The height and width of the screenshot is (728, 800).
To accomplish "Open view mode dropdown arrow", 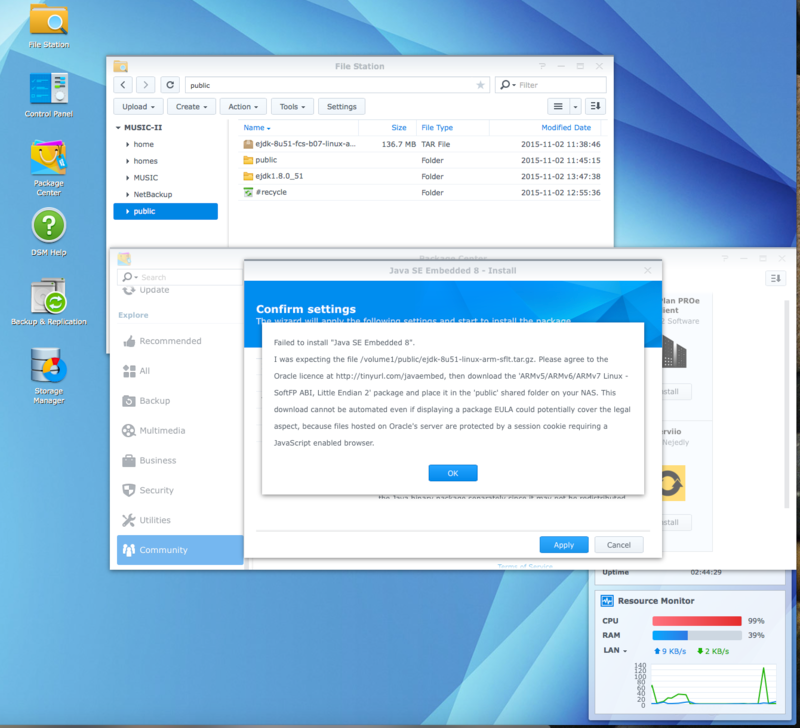I will [x=575, y=106].
